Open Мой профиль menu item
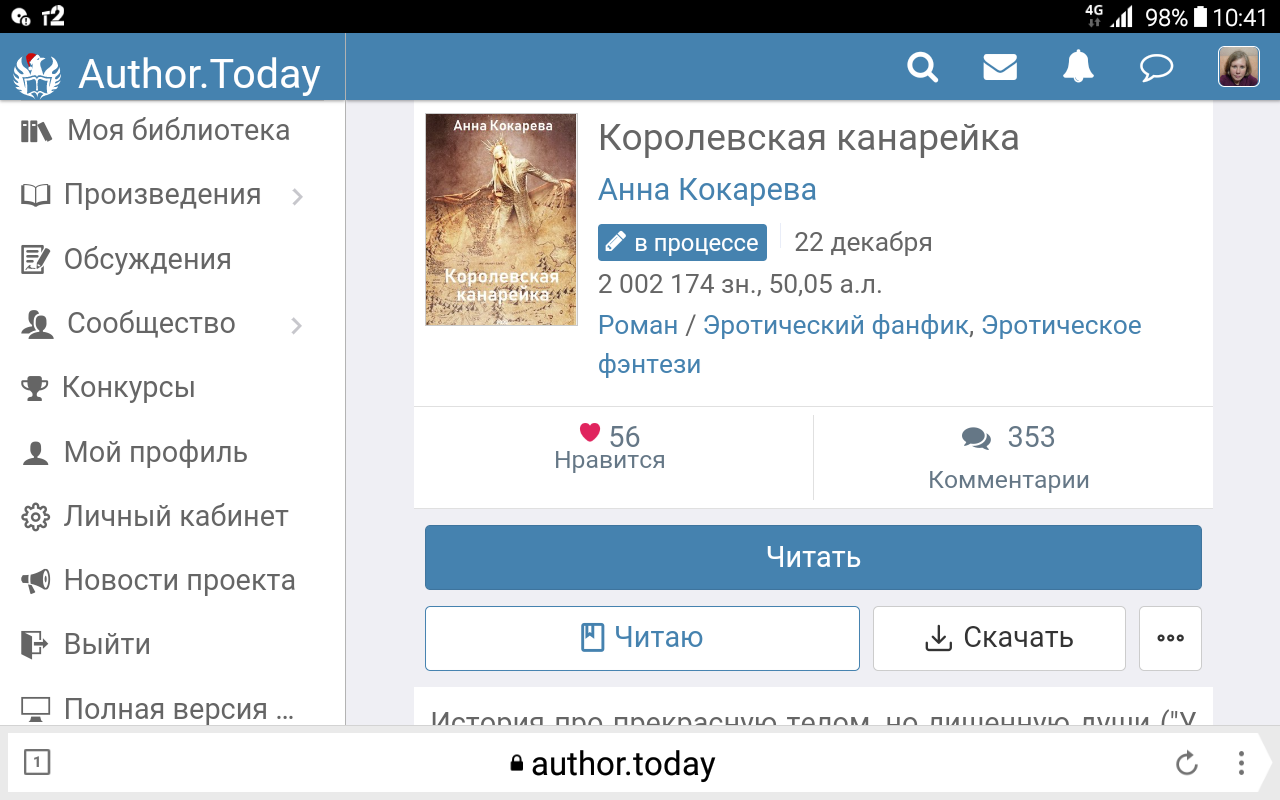 pyautogui.click(x=155, y=452)
